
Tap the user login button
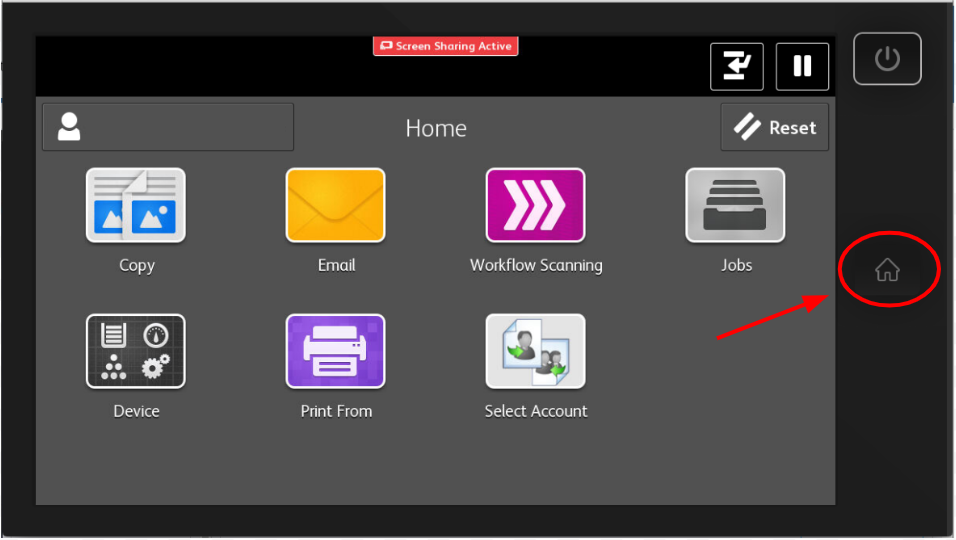click(168, 127)
